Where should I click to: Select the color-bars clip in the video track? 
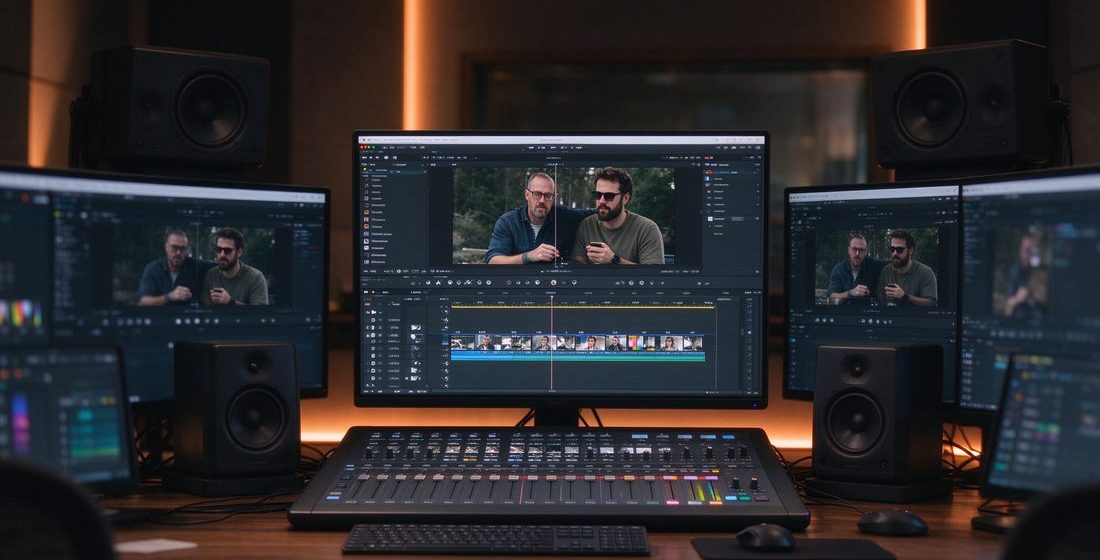click(638, 342)
